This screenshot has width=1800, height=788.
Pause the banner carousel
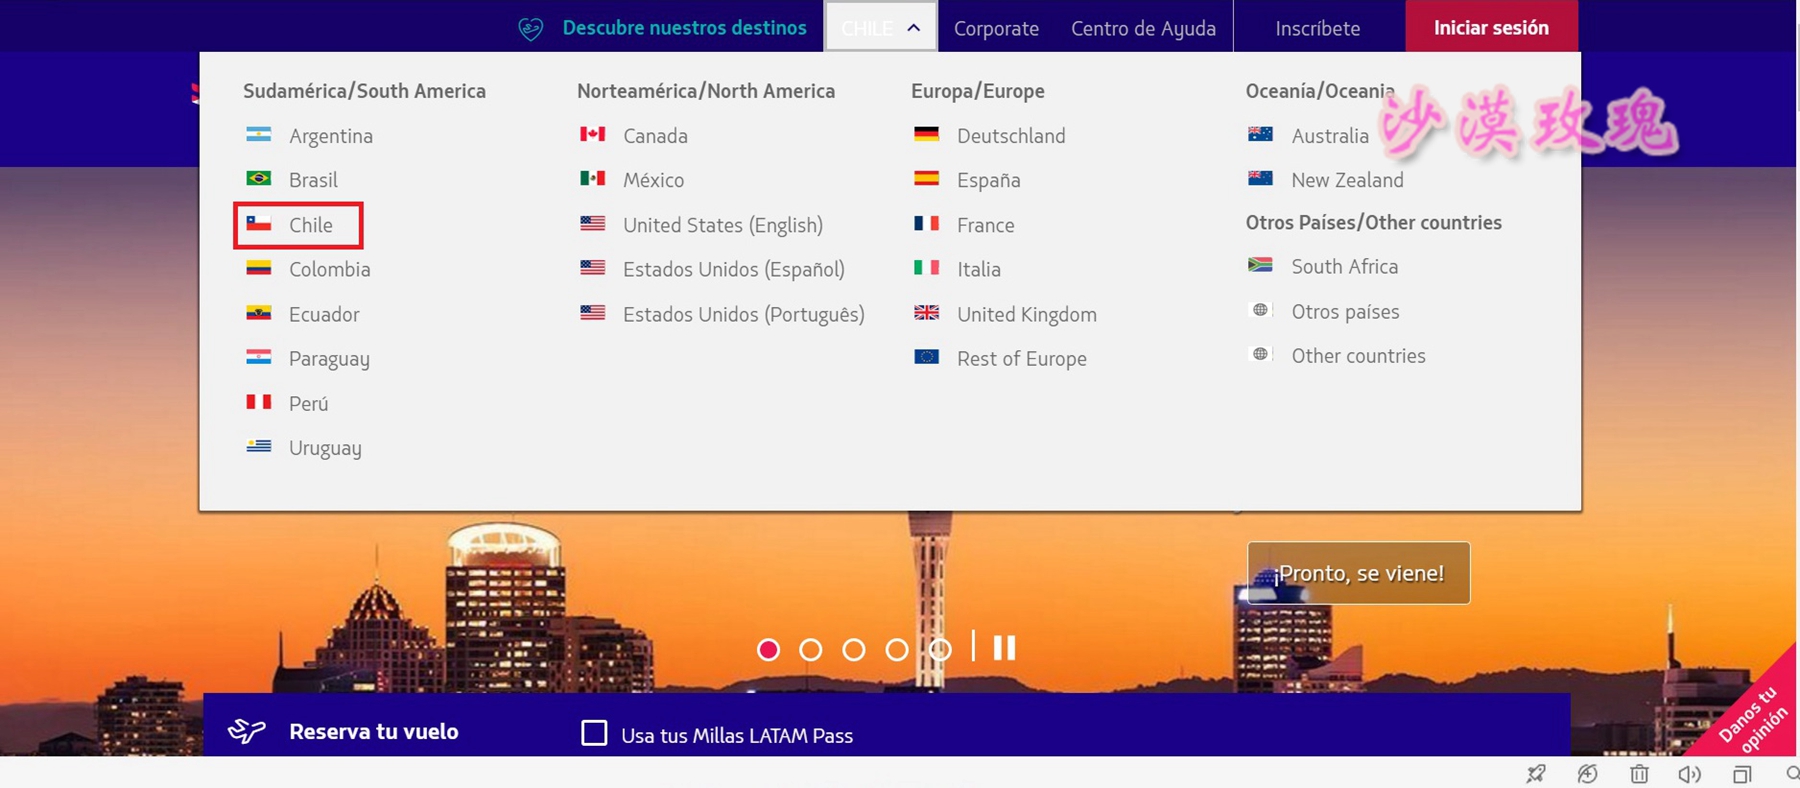click(x=1004, y=648)
